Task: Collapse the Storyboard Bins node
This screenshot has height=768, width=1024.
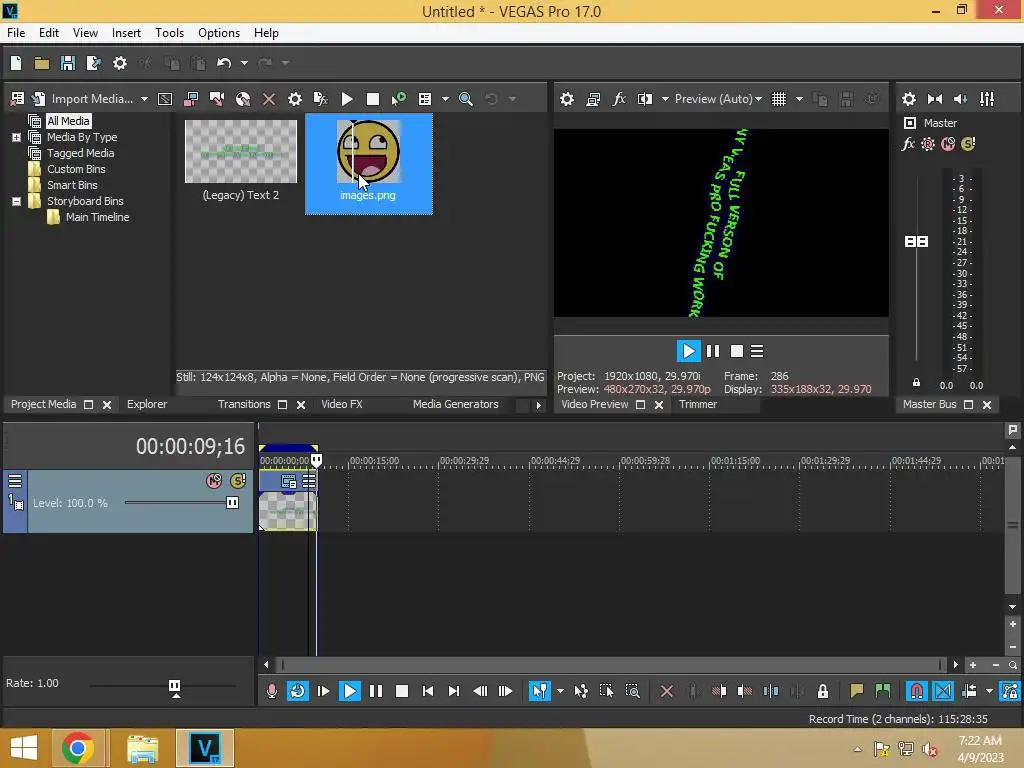Action: click(x=16, y=201)
